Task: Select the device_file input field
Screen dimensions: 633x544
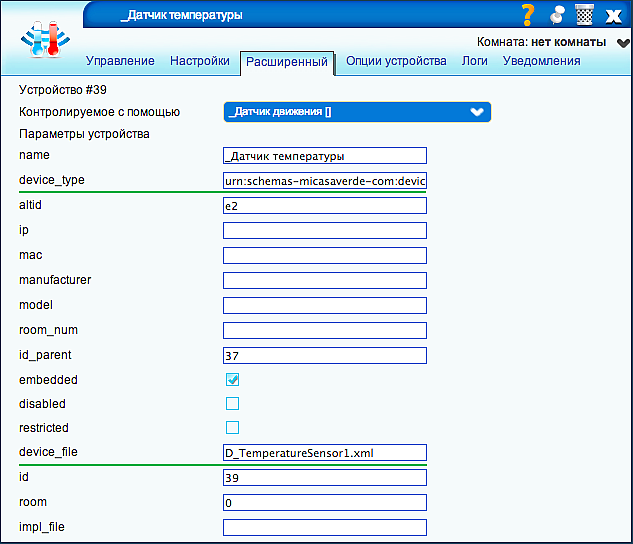Action: click(325, 453)
